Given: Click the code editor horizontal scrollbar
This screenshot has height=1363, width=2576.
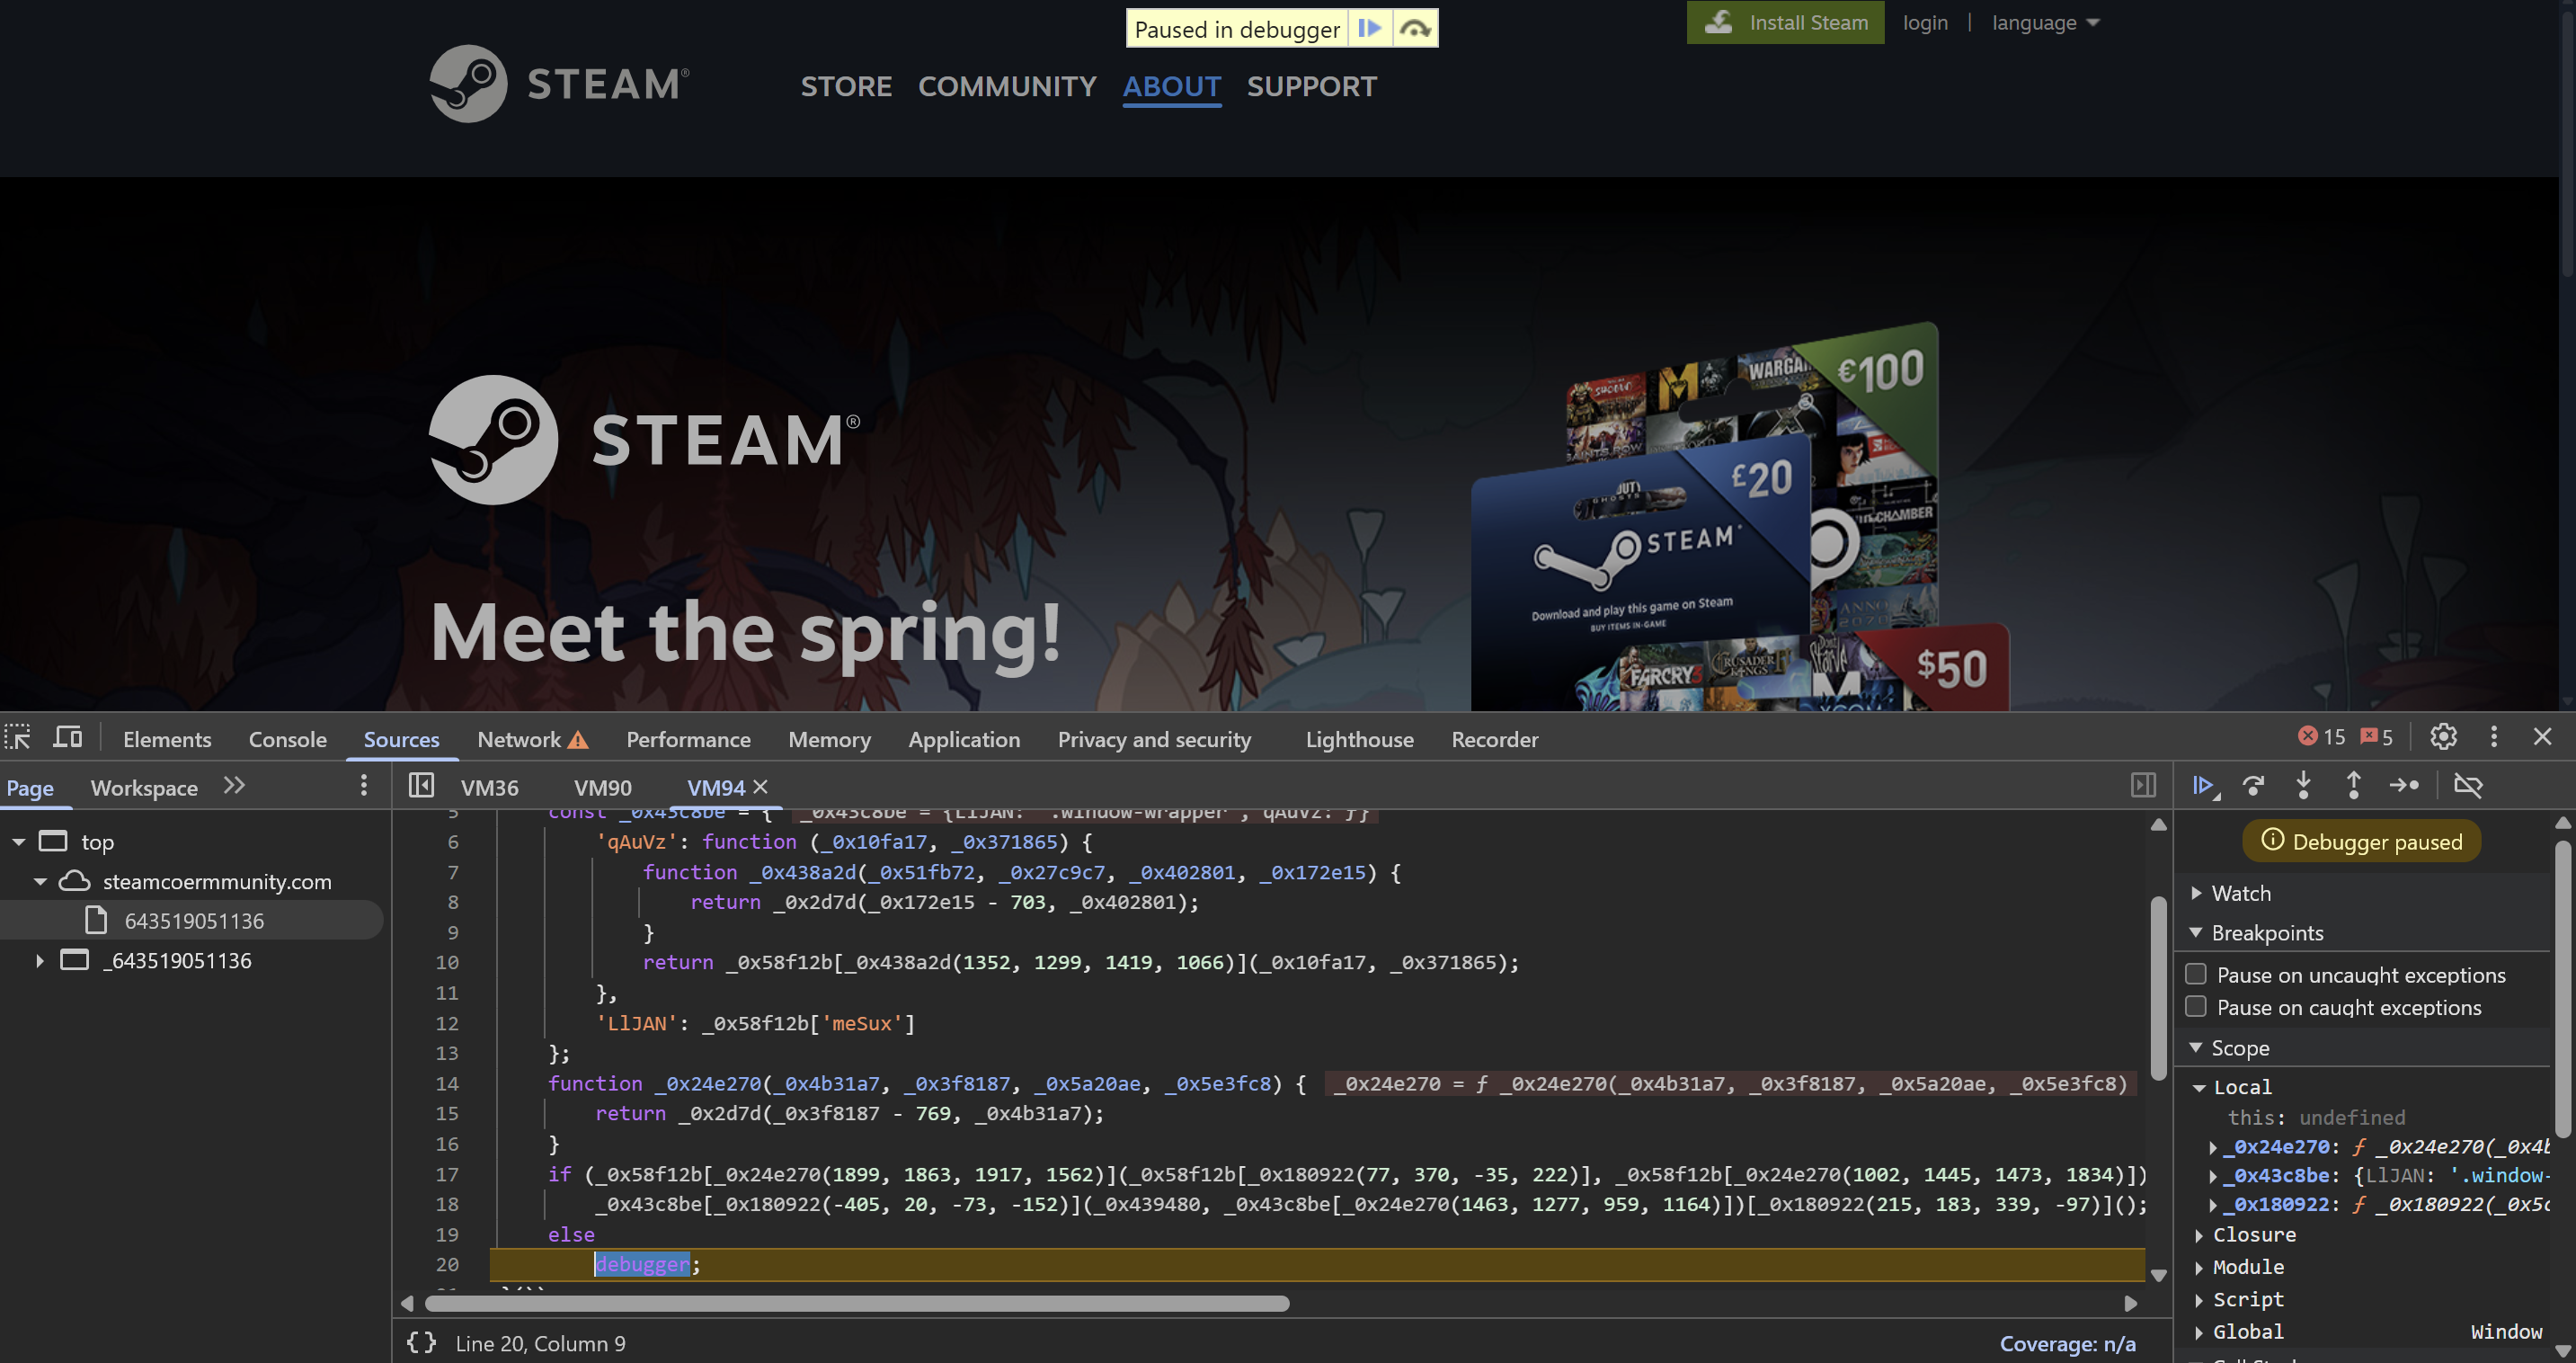Looking at the screenshot, I should (x=857, y=1303).
